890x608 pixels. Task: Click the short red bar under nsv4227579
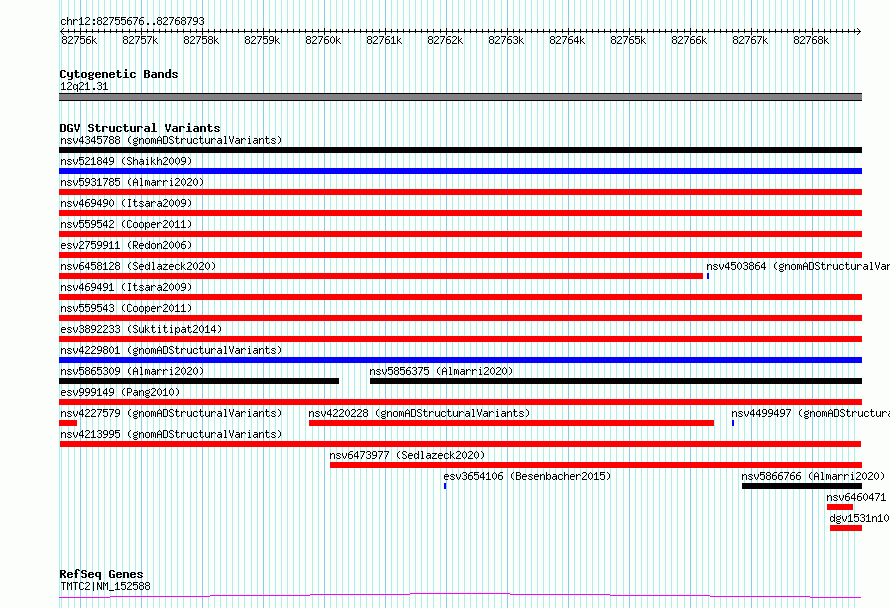[x=68, y=423]
